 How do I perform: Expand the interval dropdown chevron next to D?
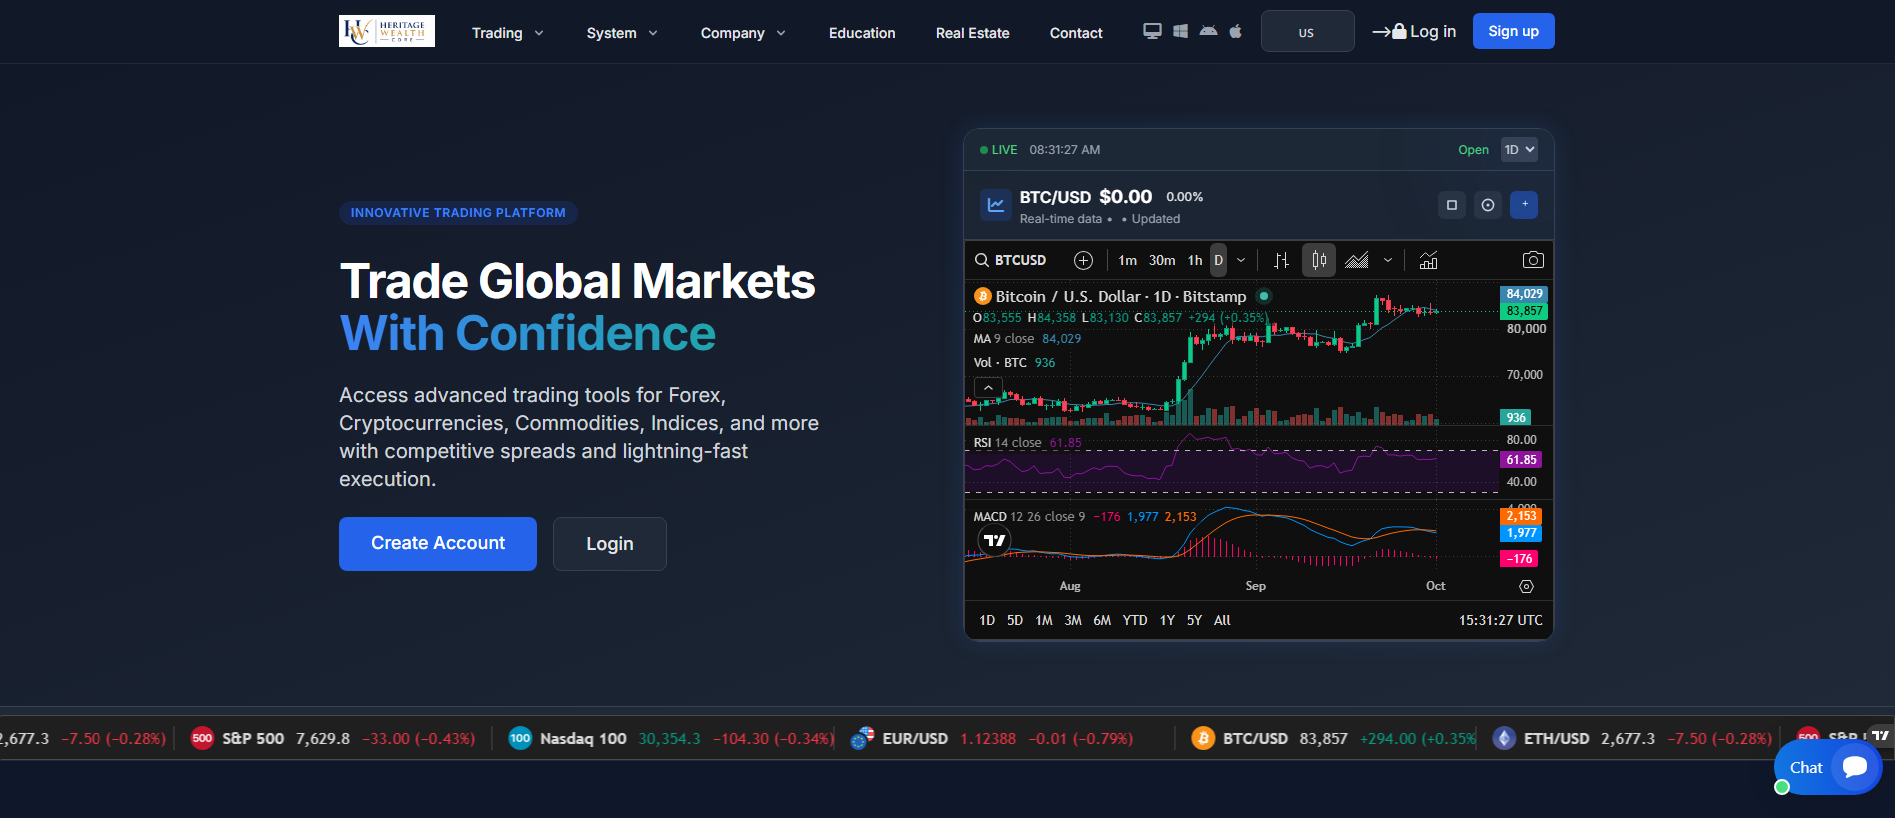[1241, 260]
